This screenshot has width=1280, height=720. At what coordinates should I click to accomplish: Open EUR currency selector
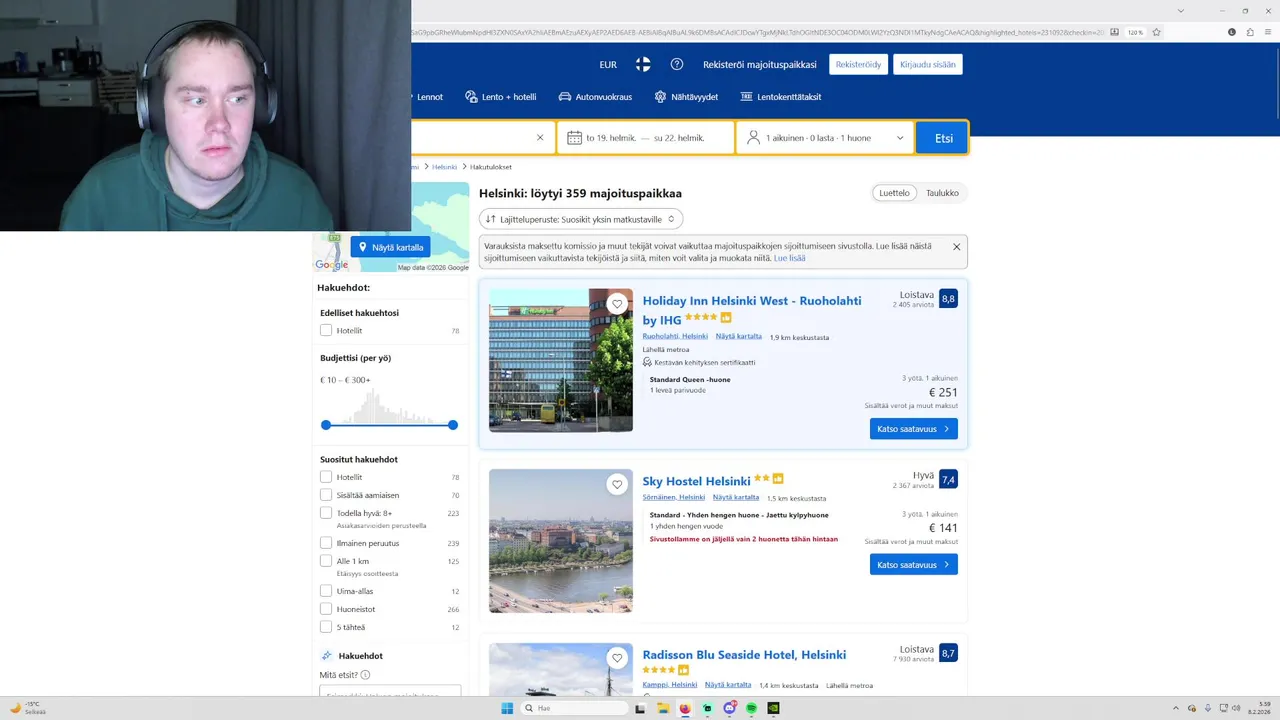(608, 64)
